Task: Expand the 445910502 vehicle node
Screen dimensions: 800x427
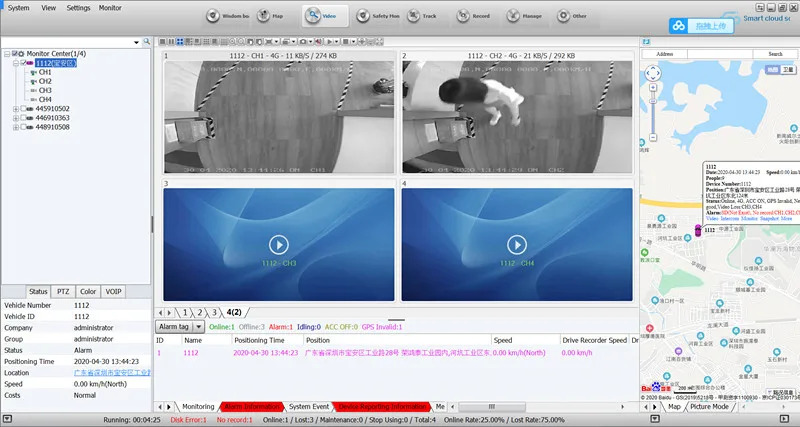Action: coord(16,109)
